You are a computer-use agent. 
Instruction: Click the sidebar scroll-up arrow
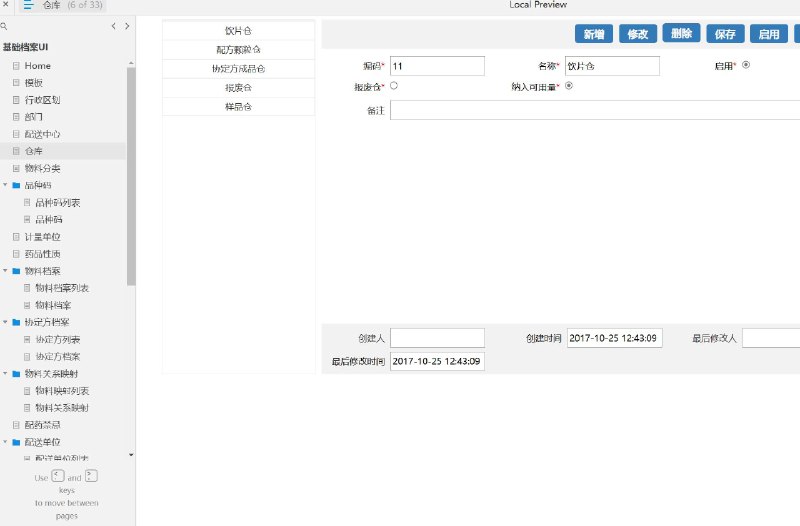tap(131, 63)
